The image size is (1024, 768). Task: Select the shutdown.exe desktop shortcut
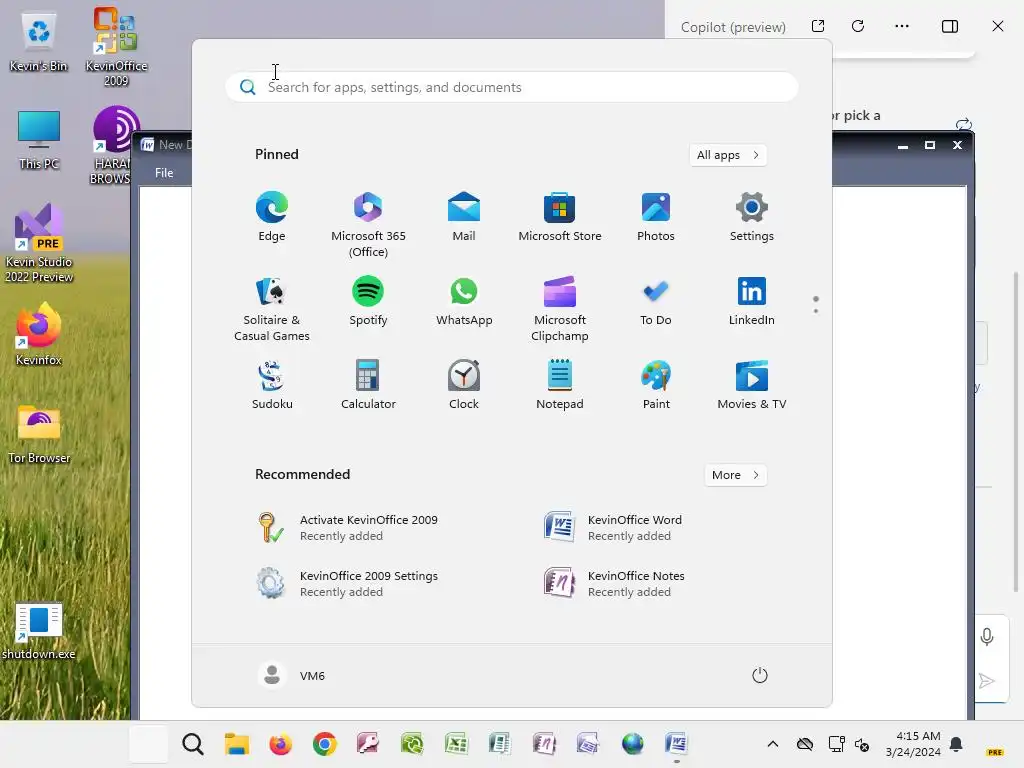pyautogui.click(x=39, y=631)
